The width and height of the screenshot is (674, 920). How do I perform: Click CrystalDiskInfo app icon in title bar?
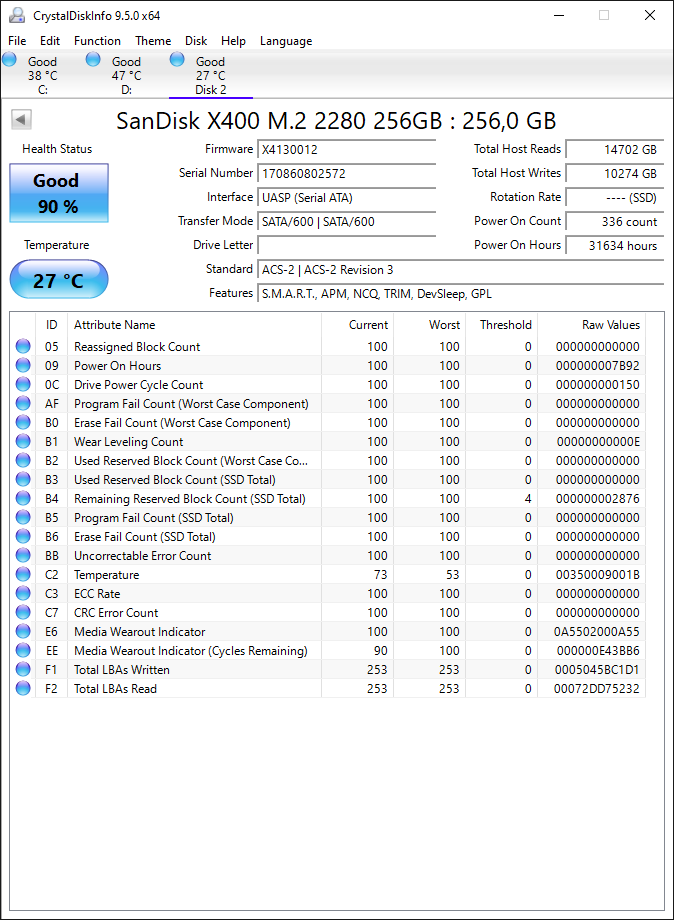[x=17, y=15]
